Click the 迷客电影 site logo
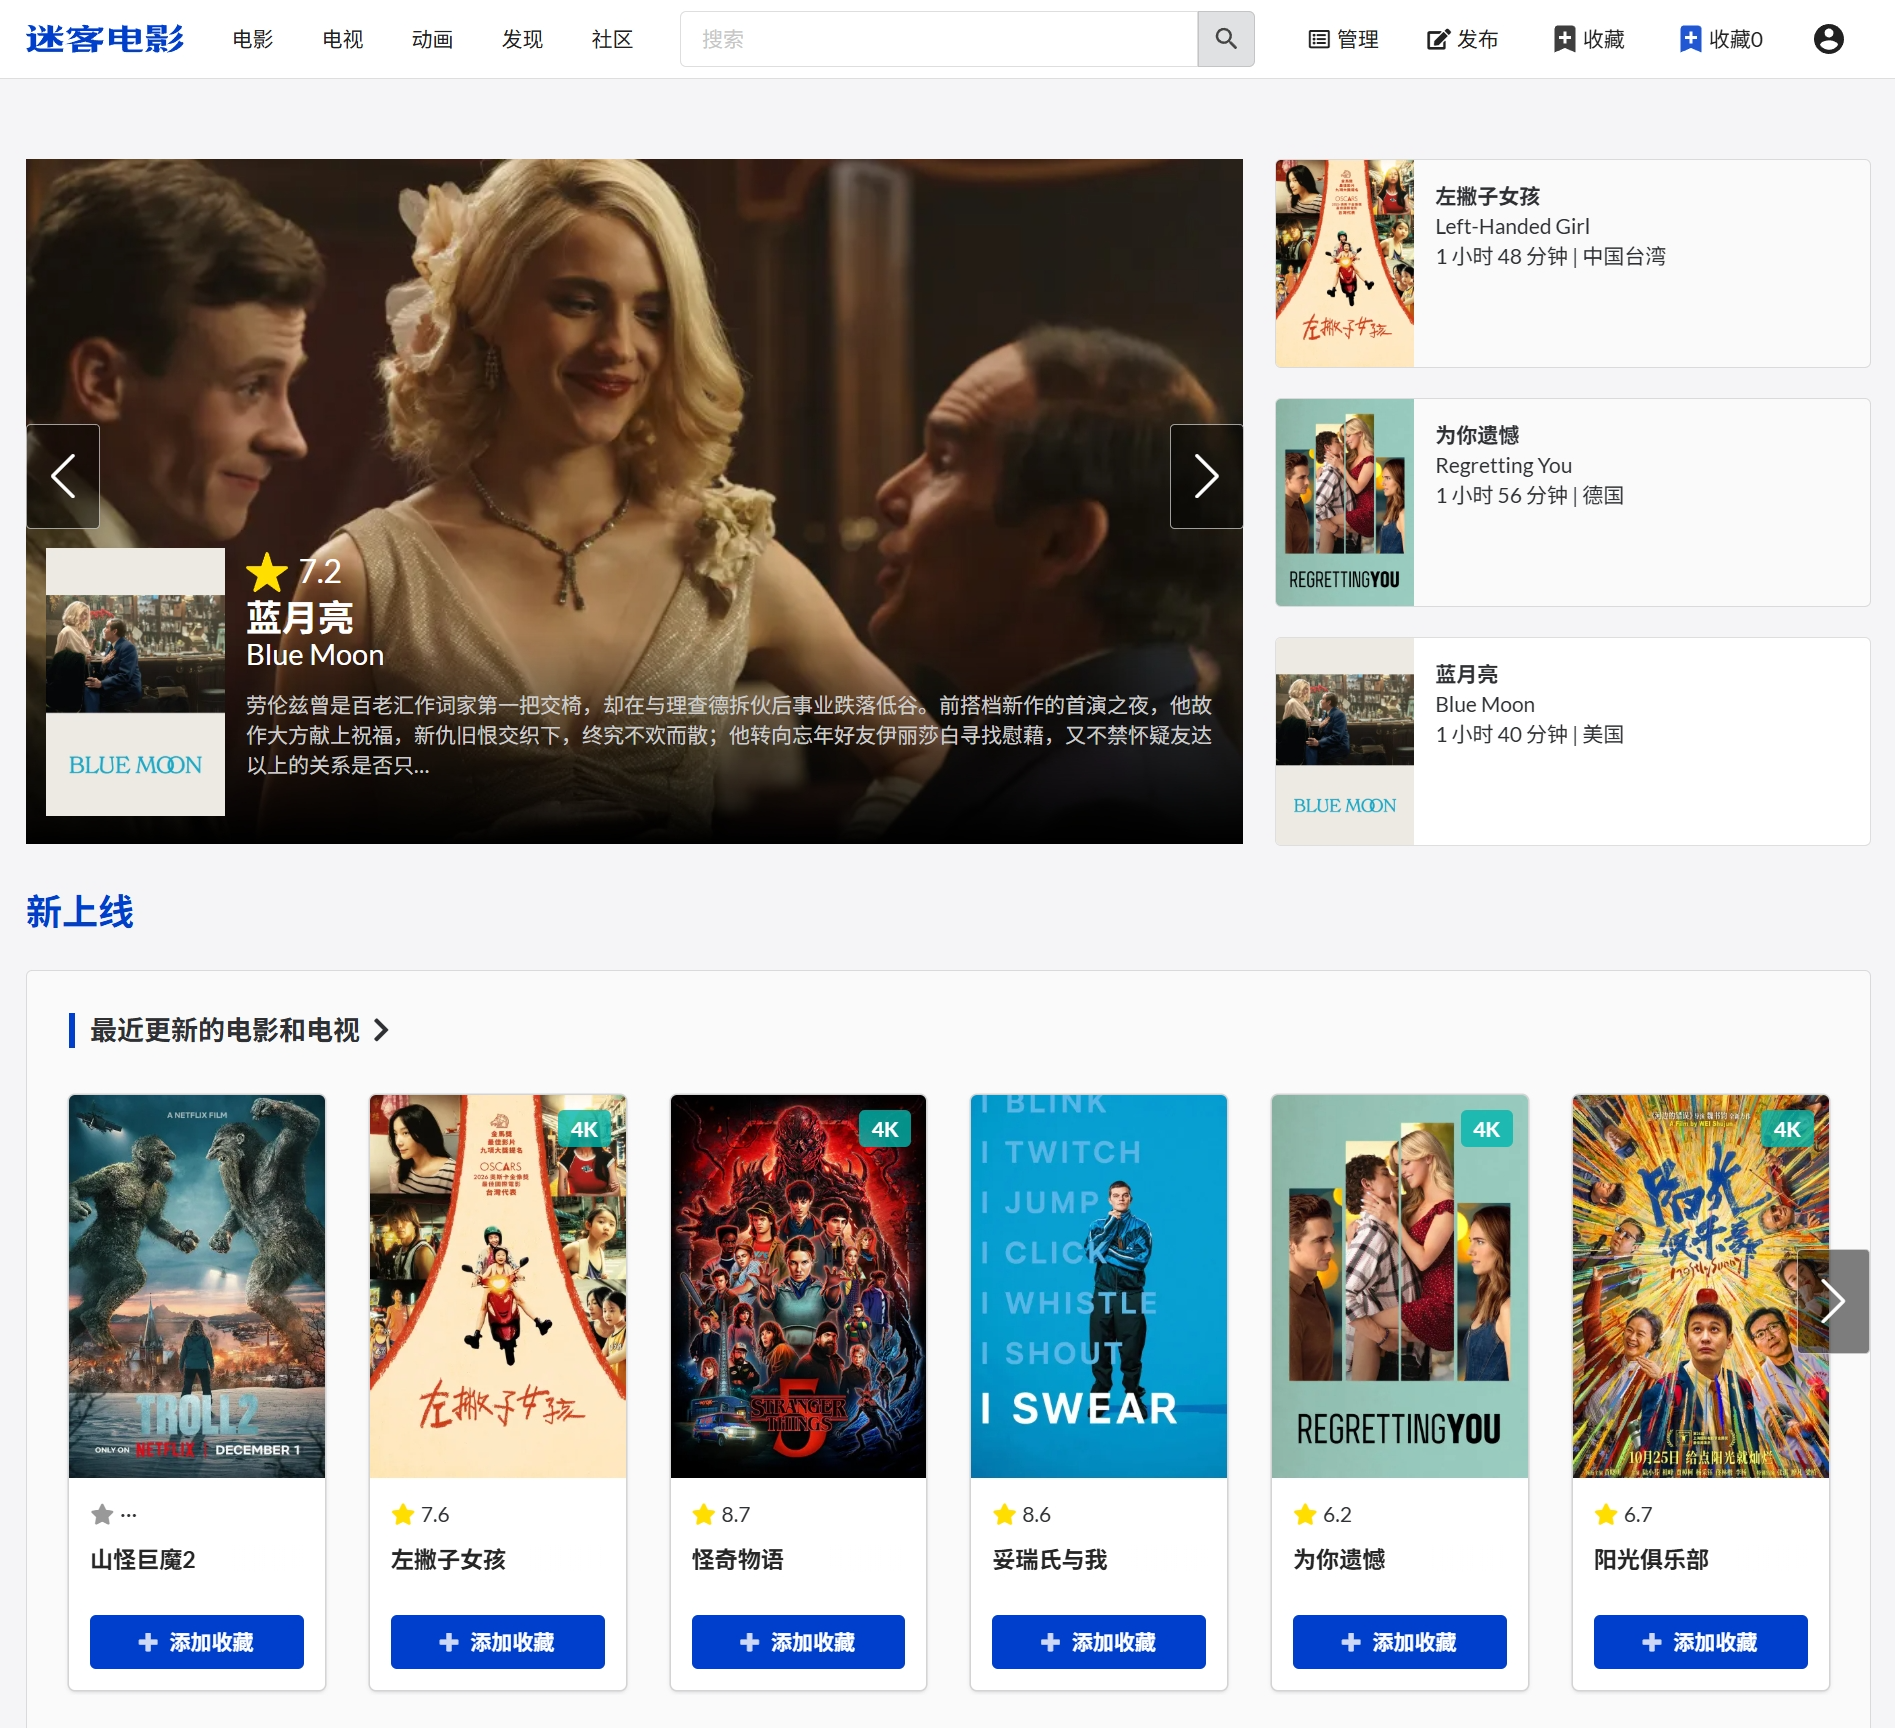The width and height of the screenshot is (1895, 1728). pos(105,39)
